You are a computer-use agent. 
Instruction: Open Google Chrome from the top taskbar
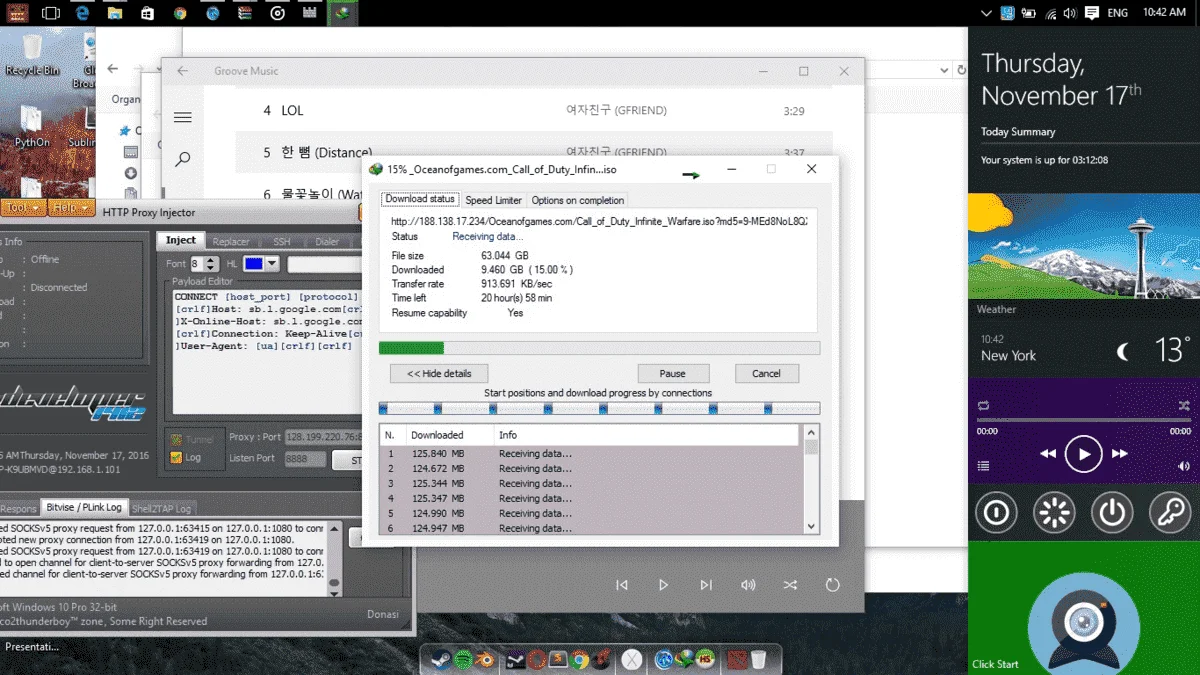tap(180, 13)
